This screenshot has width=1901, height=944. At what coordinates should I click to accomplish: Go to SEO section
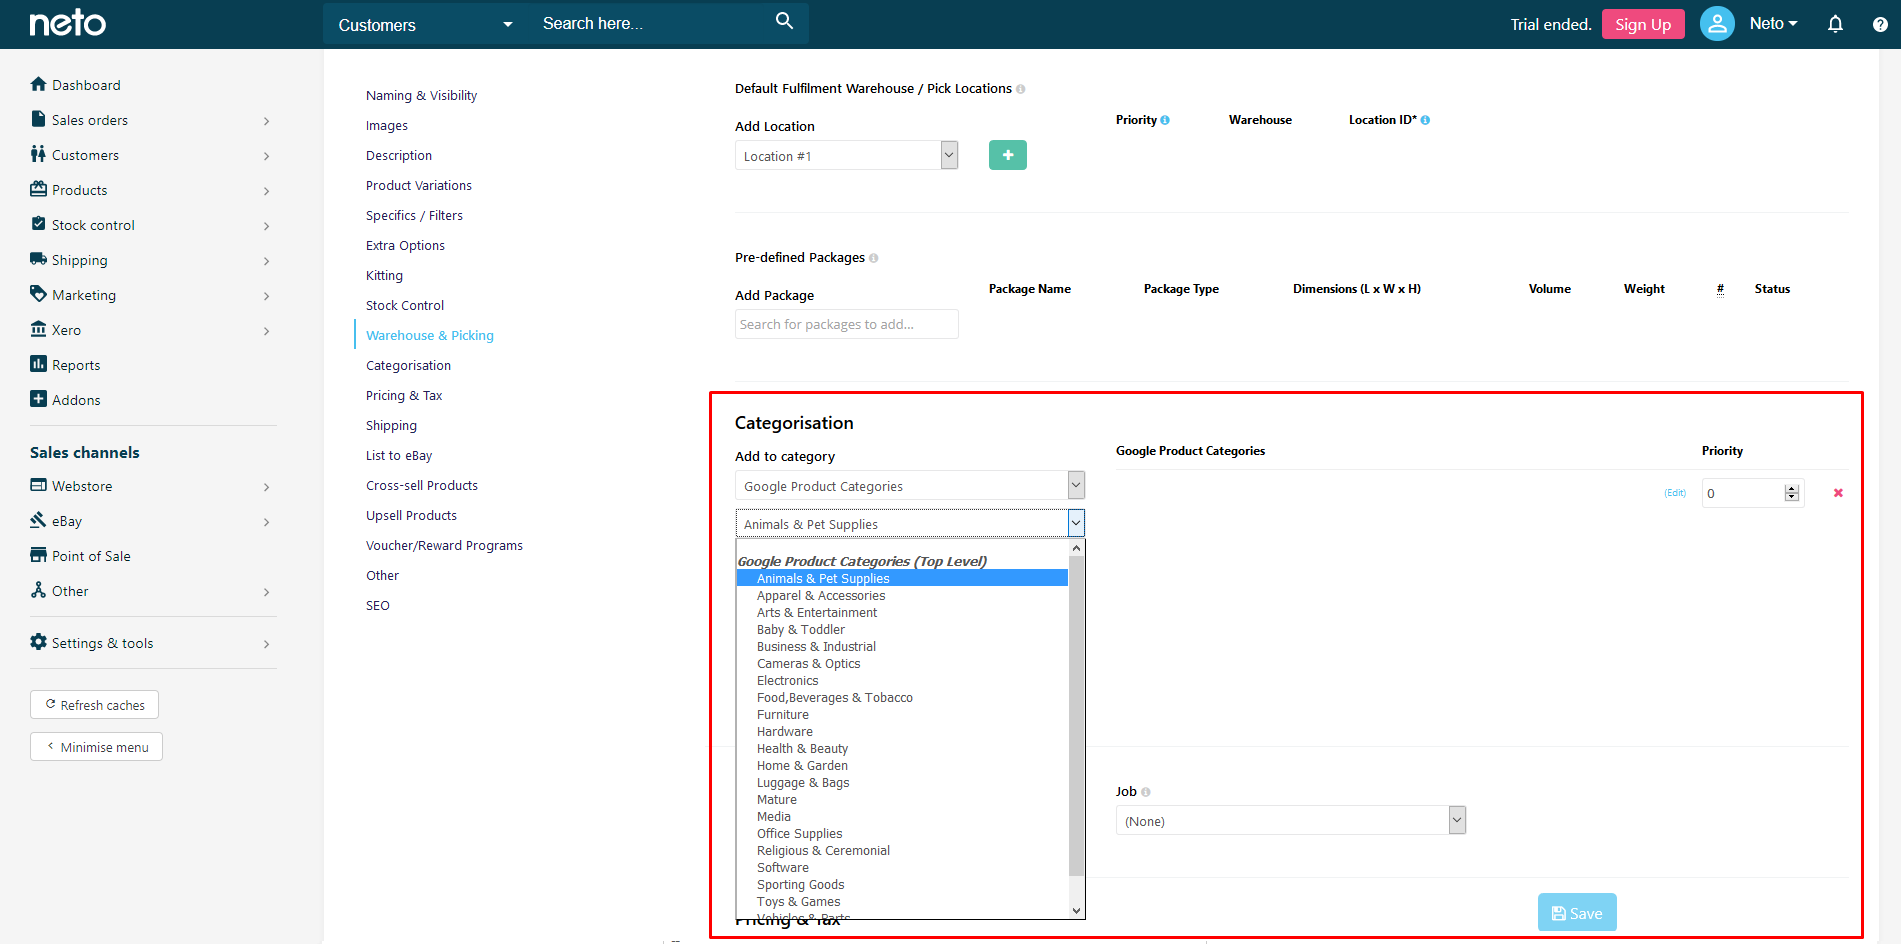378,605
